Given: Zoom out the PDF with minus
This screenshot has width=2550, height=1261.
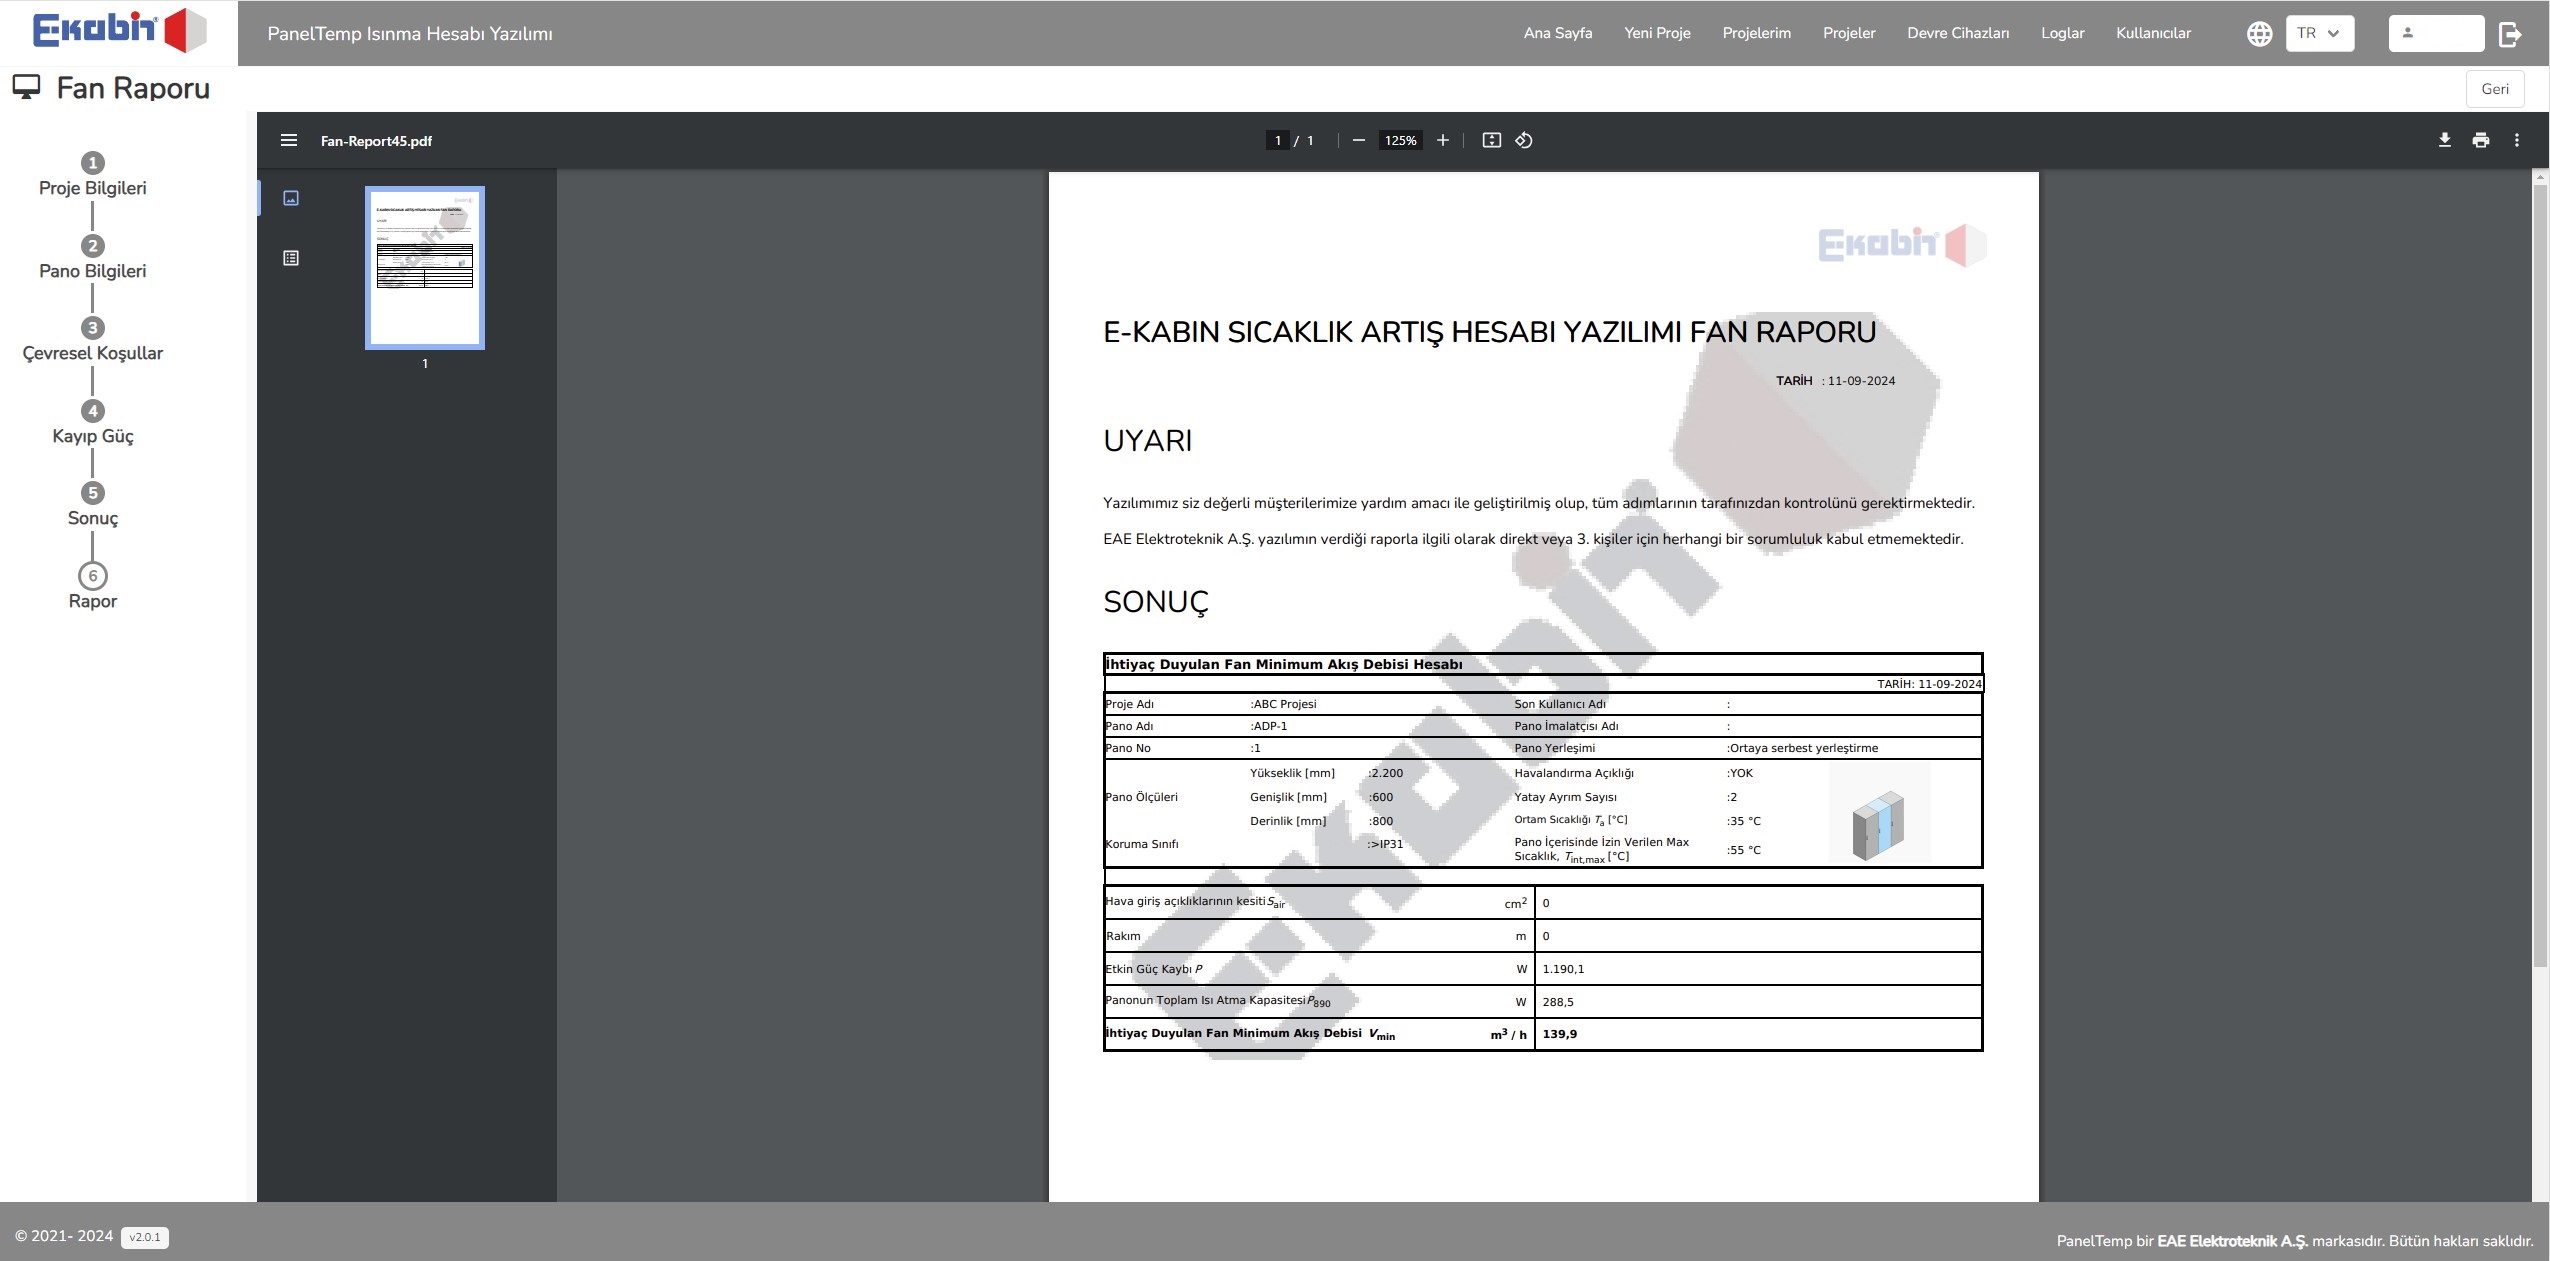Looking at the screenshot, I should point(1358,141).
